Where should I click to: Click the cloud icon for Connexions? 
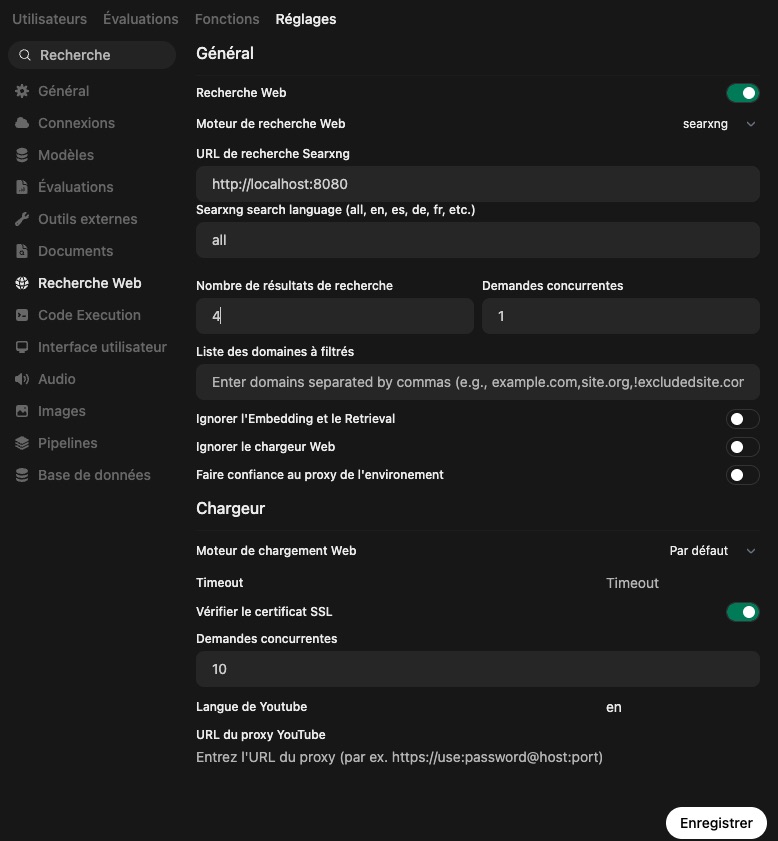pos(22,123)
